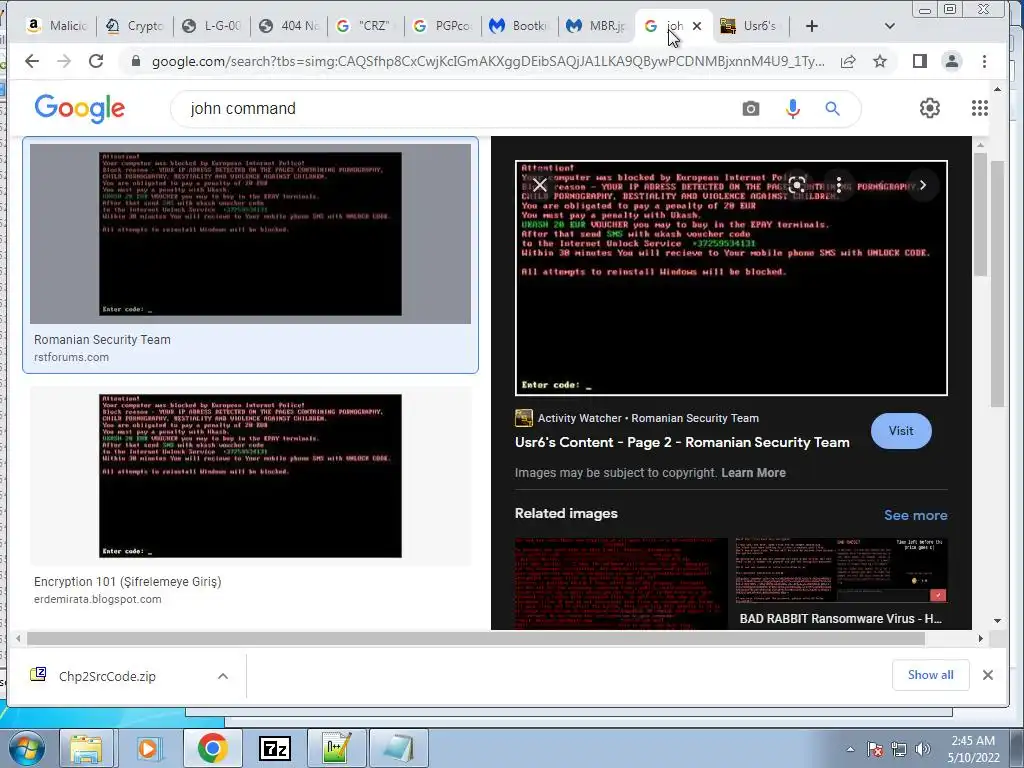Image resolution: width=1024 pixels, height=768 pixels.
Task: Click the forward navigation arrow
Action: tap(64, 61)
